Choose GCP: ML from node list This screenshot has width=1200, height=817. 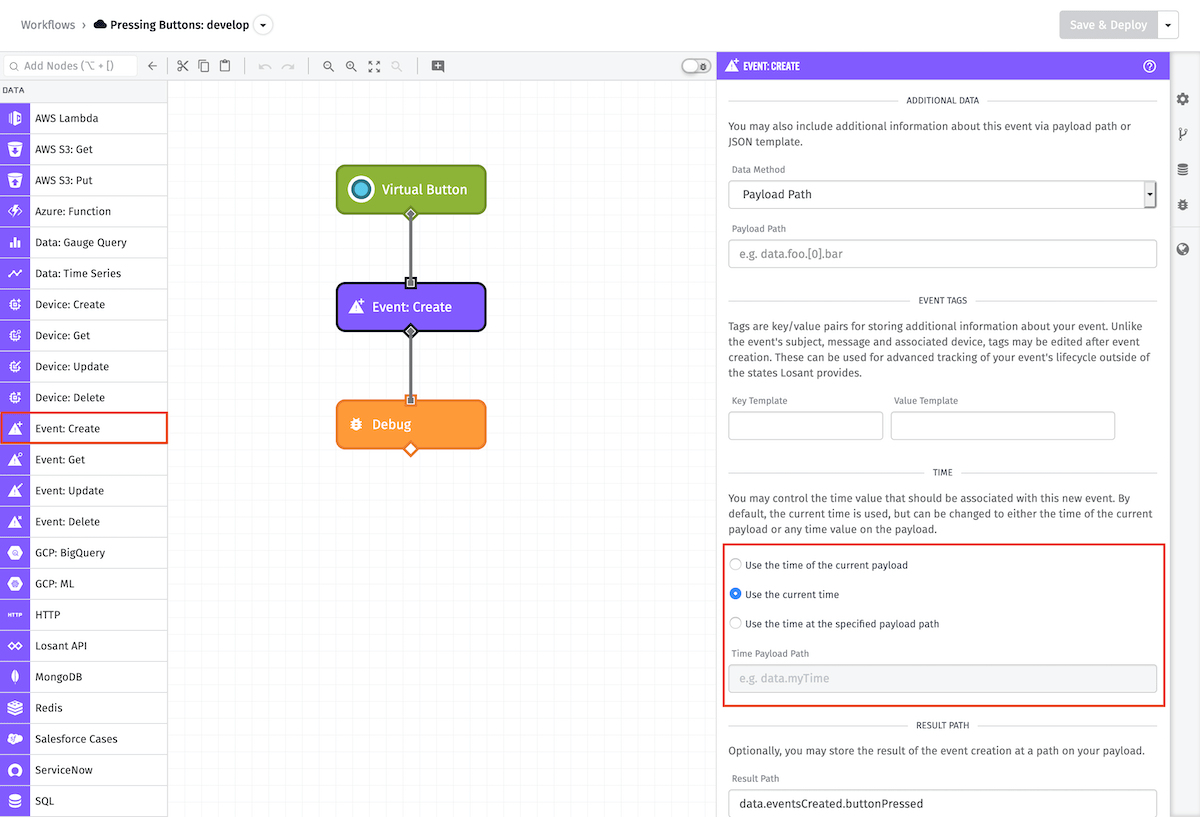84,583
